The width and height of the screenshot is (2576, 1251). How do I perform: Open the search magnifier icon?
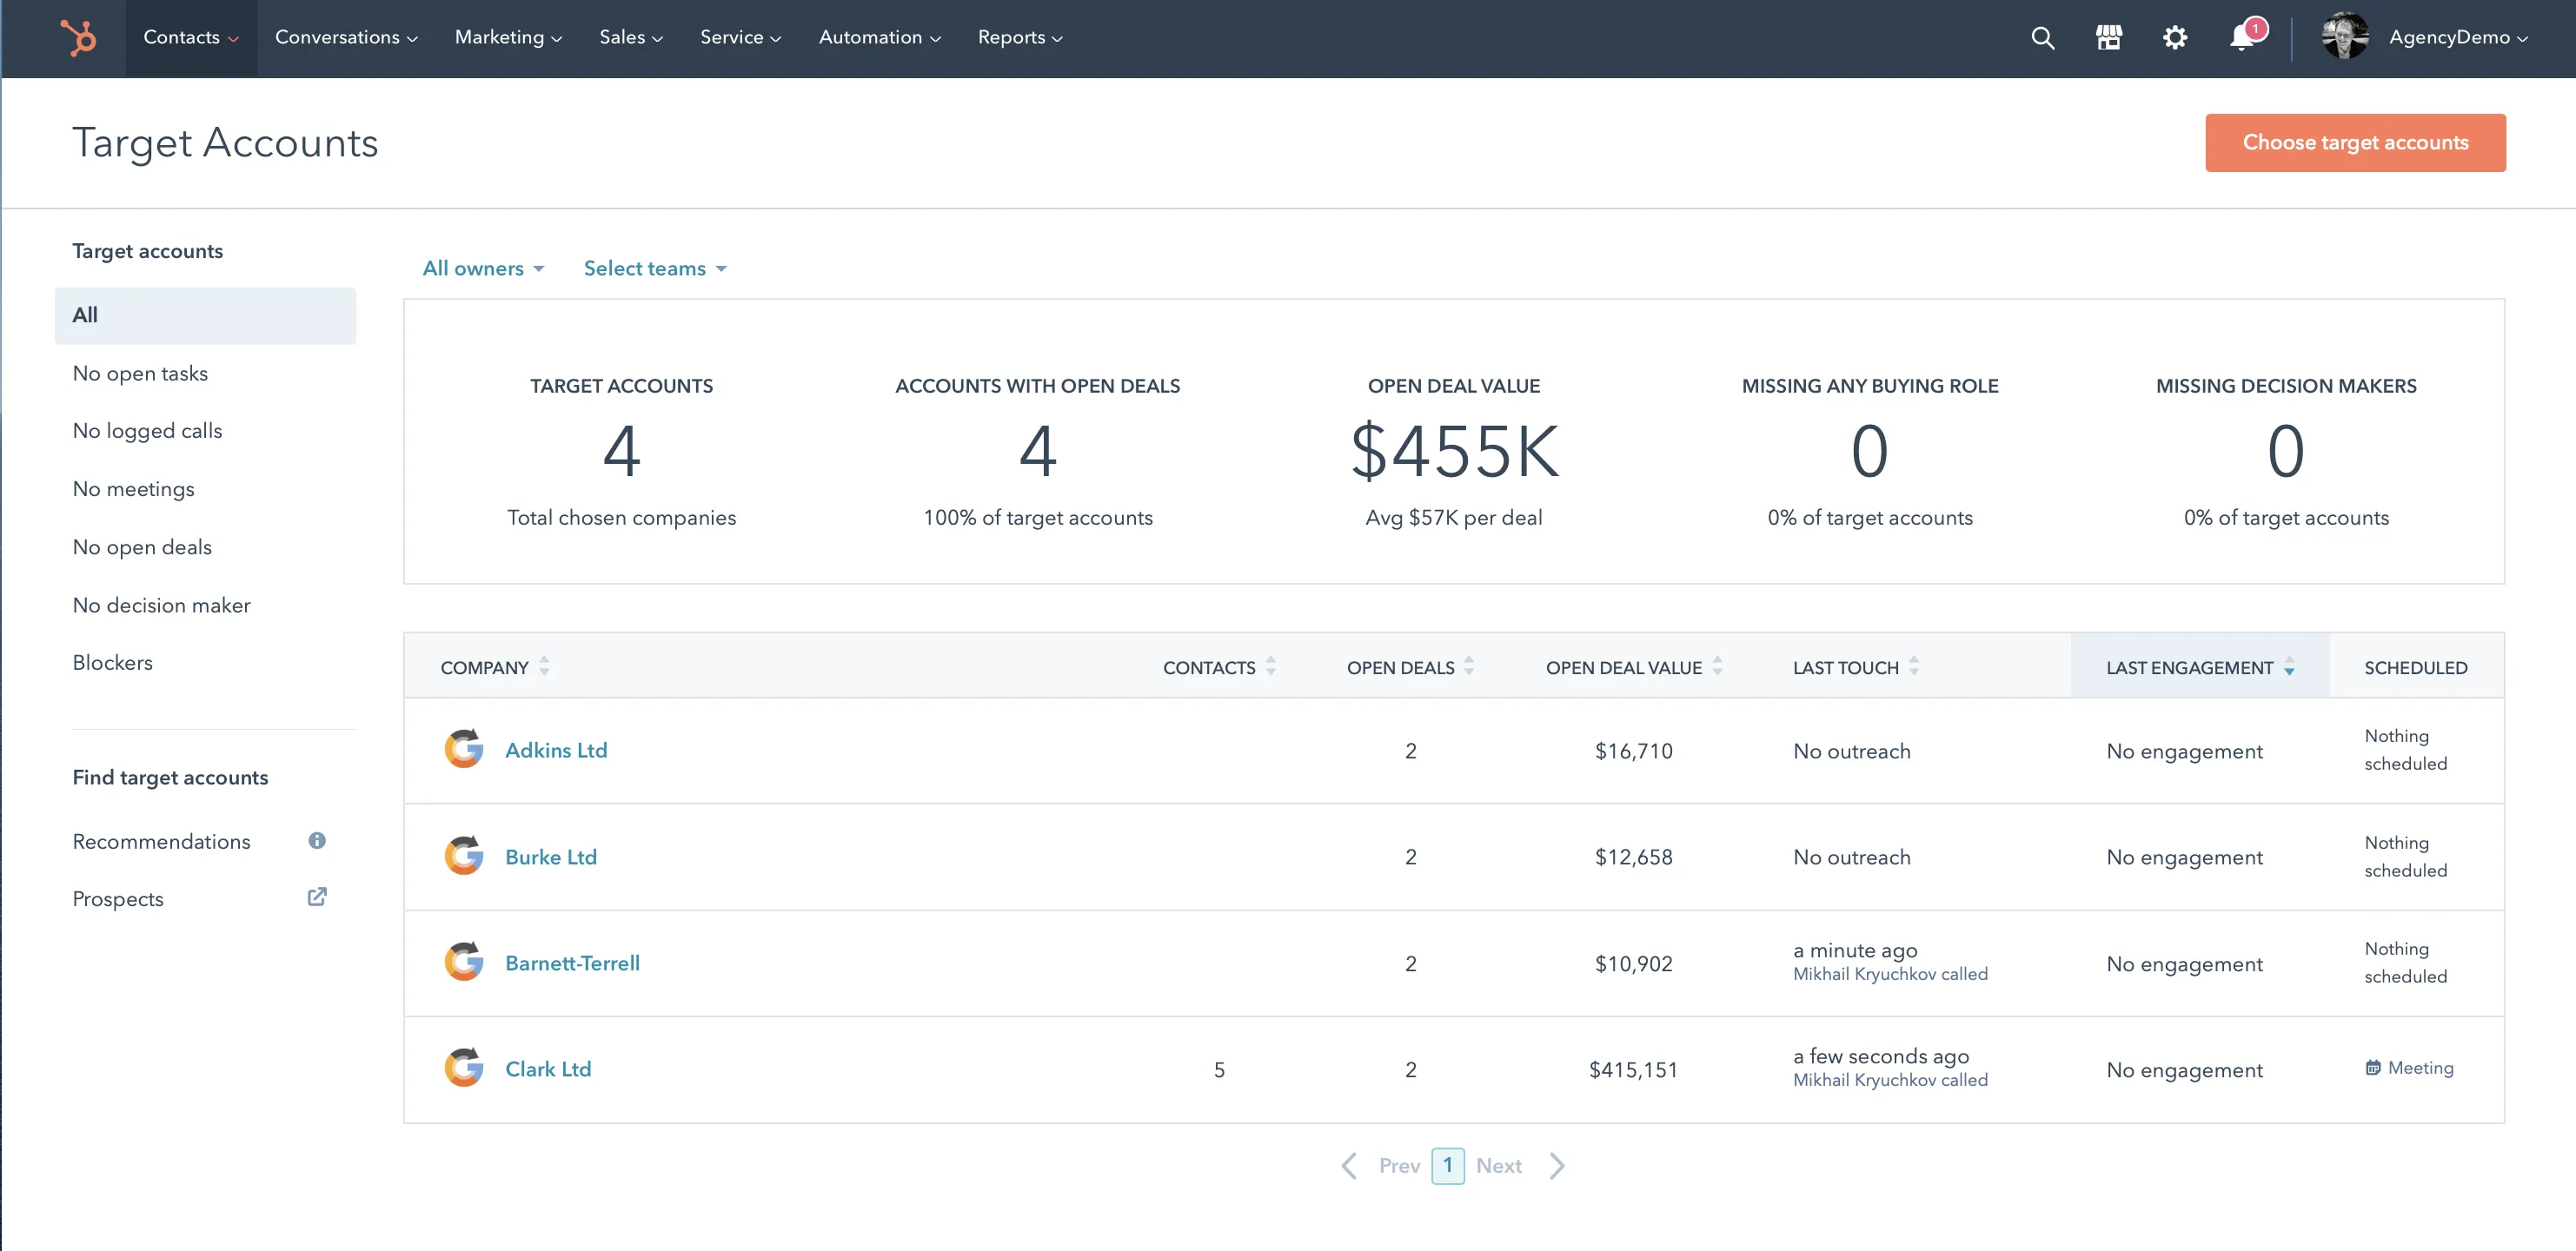pyautogui.click(x=2042, y=38)
